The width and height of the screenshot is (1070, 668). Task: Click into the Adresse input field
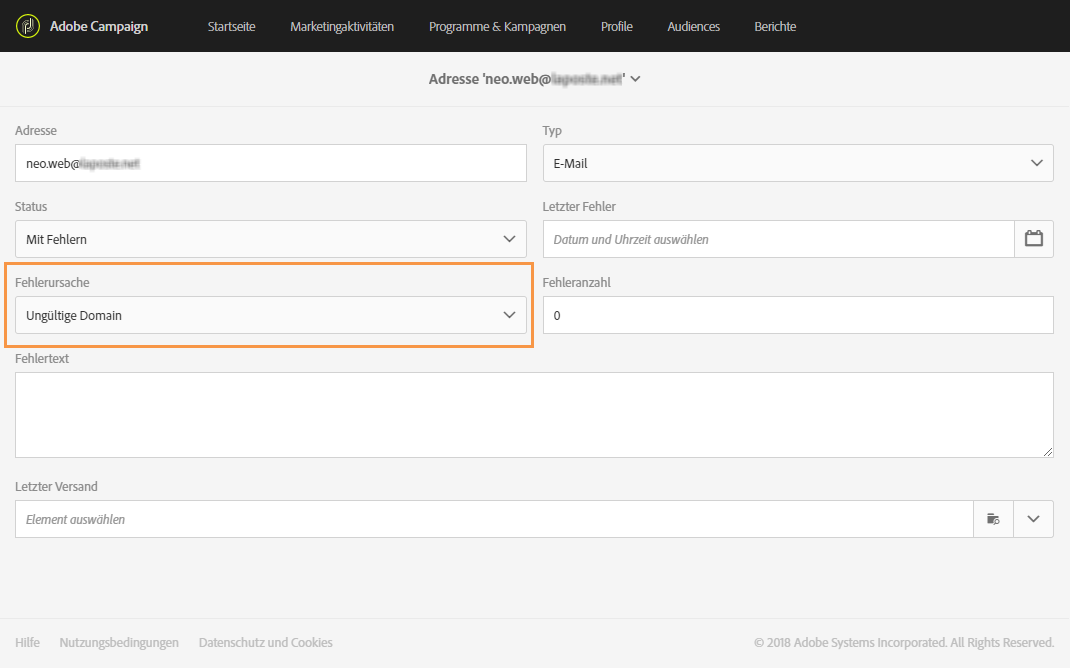coord(270,163)
